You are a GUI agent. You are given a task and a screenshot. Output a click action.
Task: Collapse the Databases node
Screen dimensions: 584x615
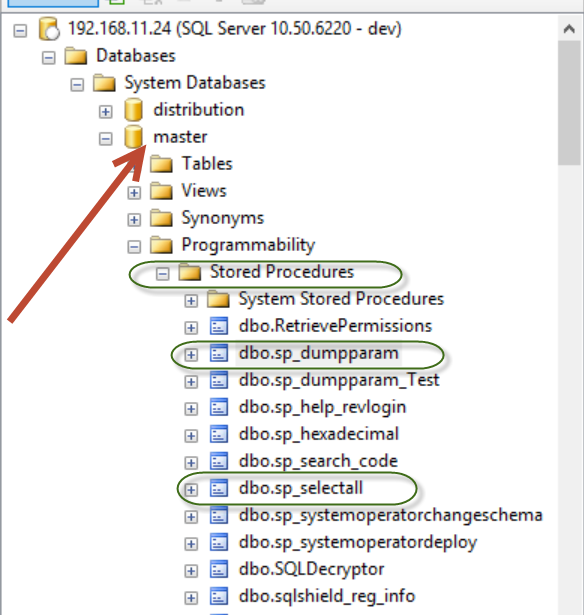(x=49, y=58)
